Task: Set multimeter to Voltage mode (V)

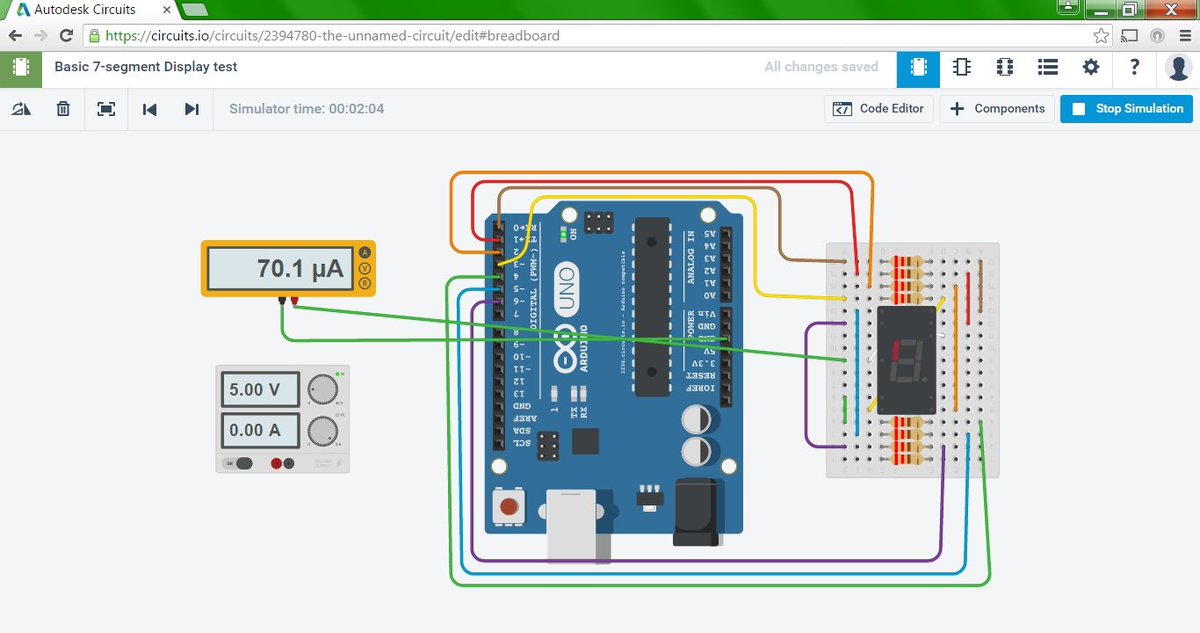Action: 365,268
